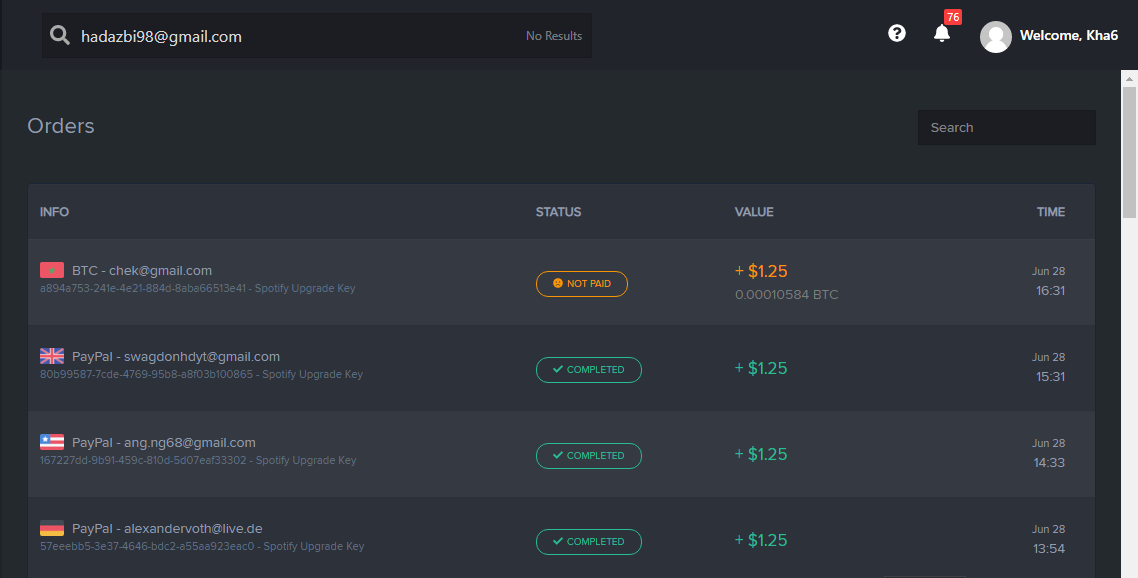The width and height of the screenshot is (1138, 578).
Task: Click the NOT PAID status badge
Action: [x=581, y=284]
